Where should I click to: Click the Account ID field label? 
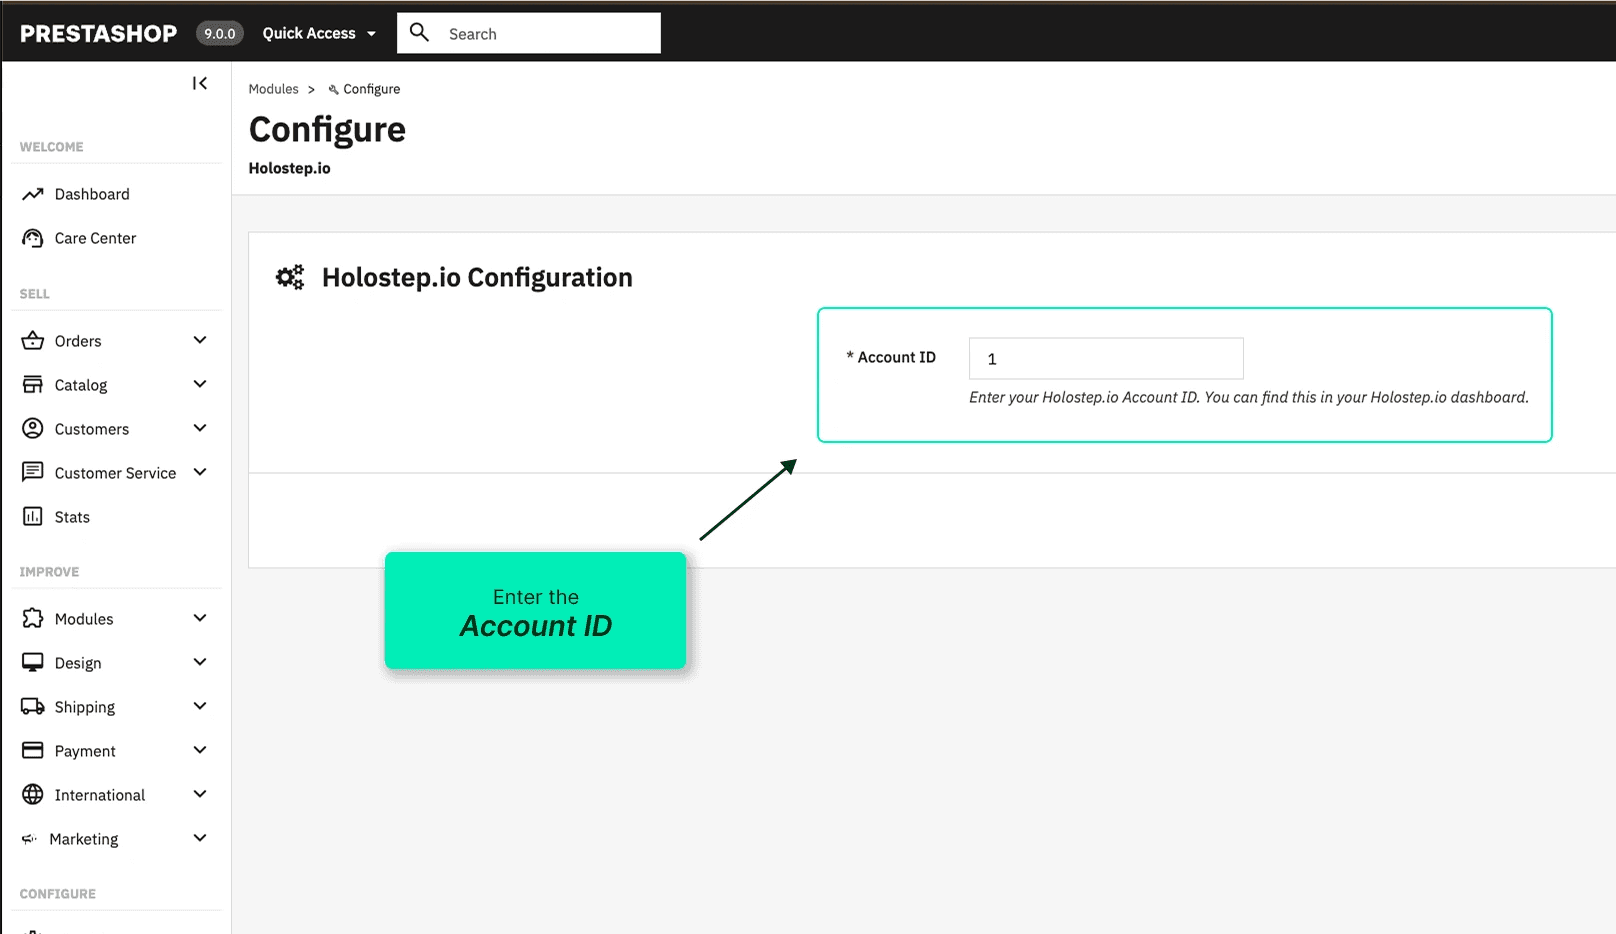click(891, 357)
